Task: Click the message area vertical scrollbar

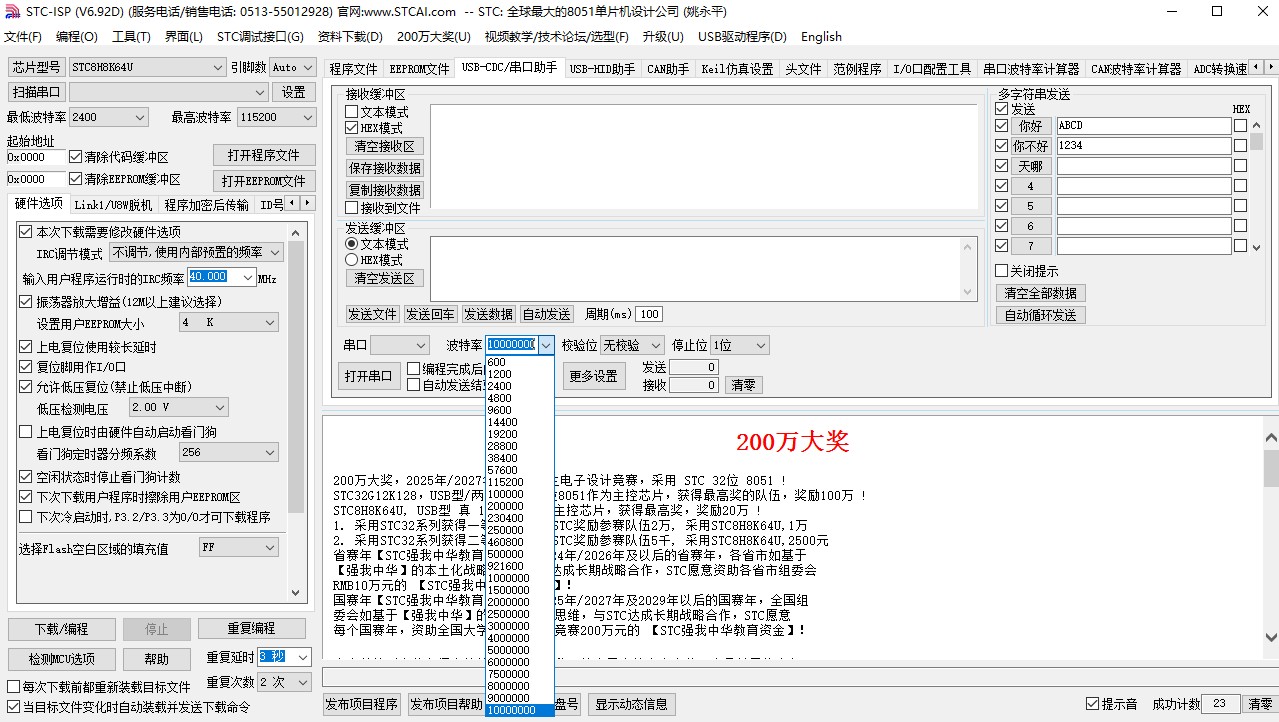Action: click(1270, 540)
